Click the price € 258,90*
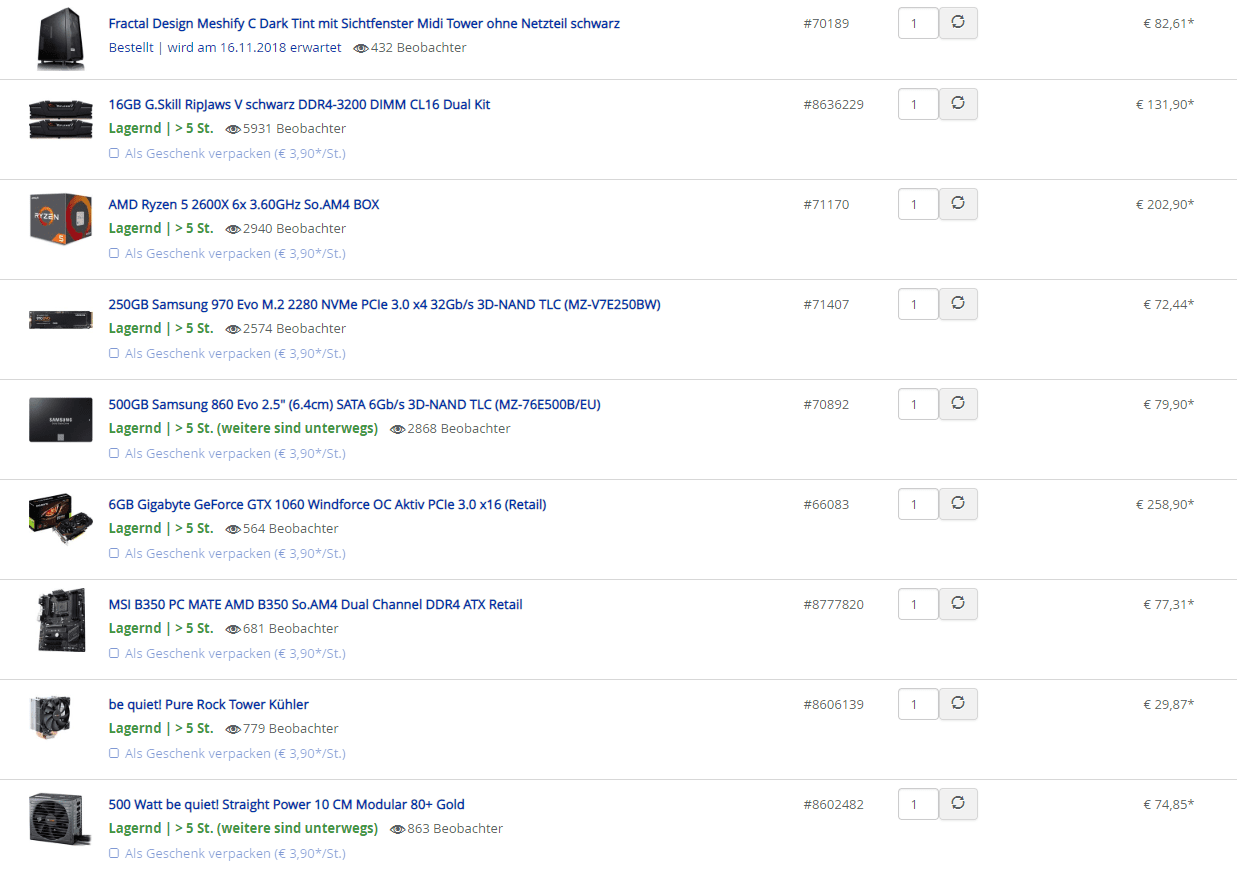 point(1165,504)
